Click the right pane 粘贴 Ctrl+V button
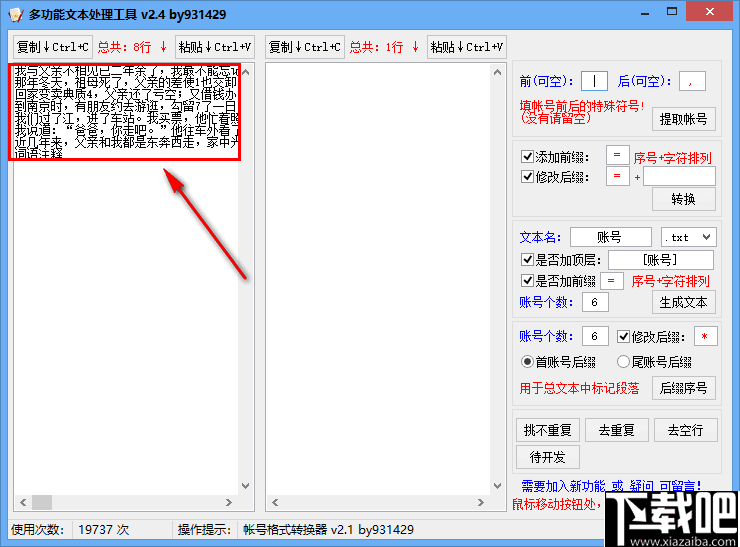740x547 pixels. [467, 47]
